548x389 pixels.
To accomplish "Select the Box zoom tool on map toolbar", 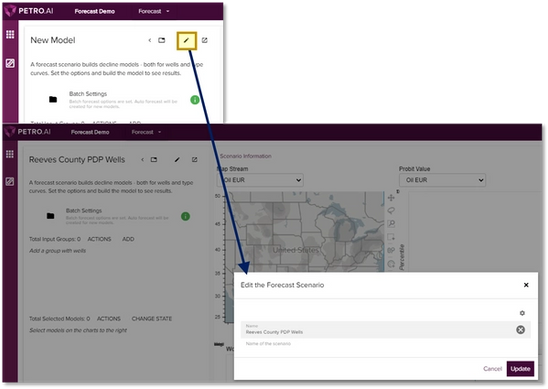I will [391, 224].
